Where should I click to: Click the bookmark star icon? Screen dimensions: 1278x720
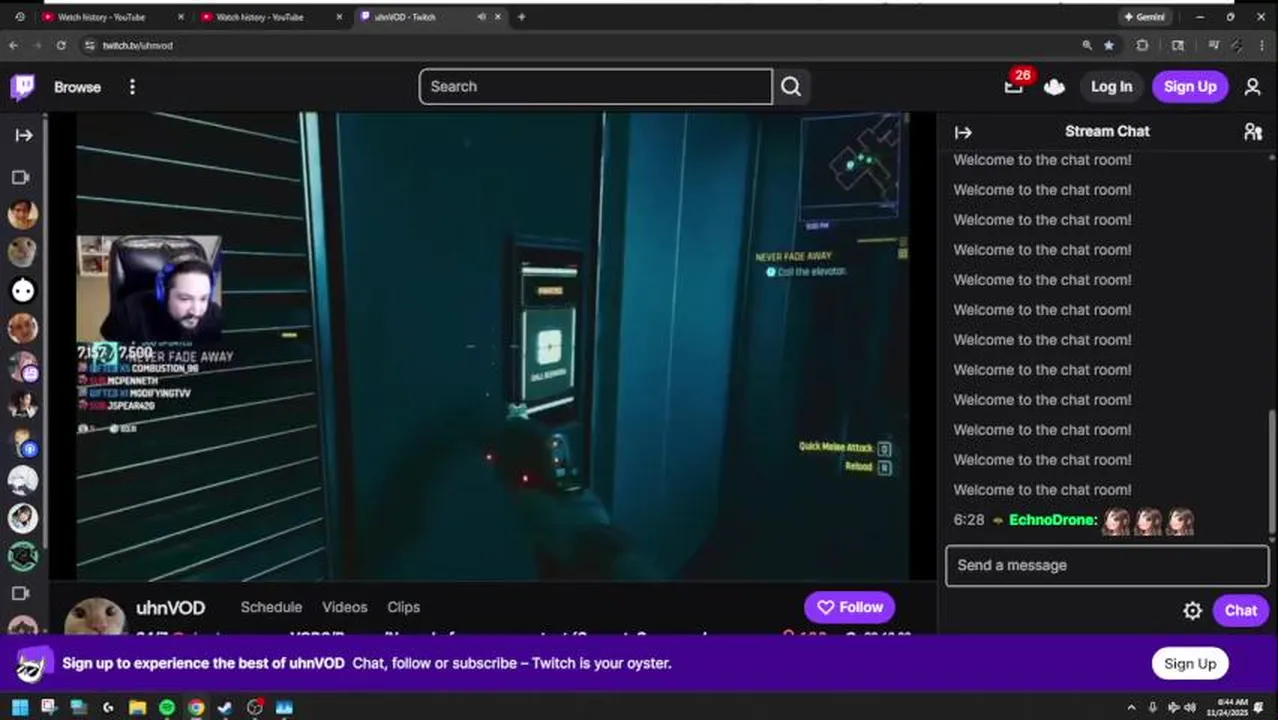[x=1109, y=45]
